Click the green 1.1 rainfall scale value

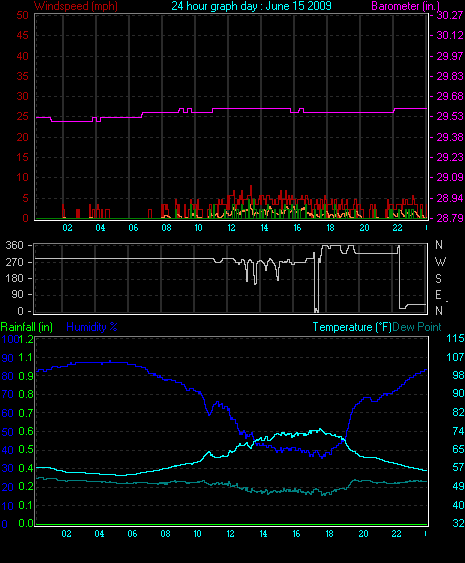pos(25,358)
